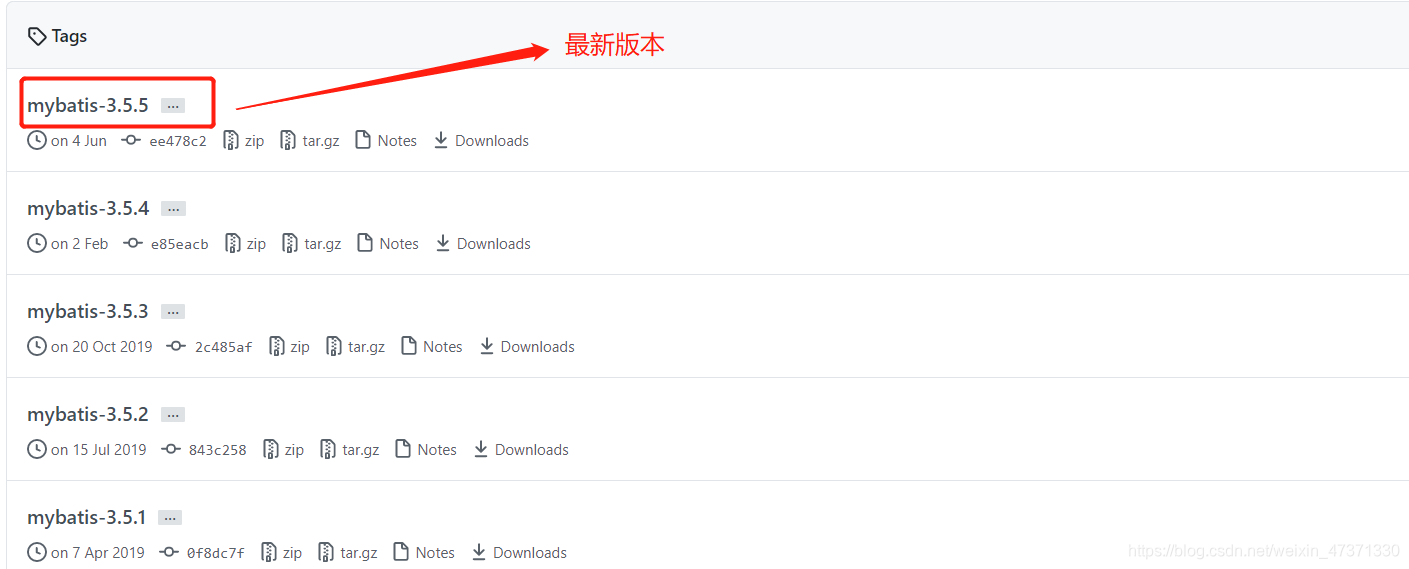Download tar.gz for mybatis-3.5.5
This screenshot has height=569, width=1409.
pyautogui.click(x=321, y=141)
